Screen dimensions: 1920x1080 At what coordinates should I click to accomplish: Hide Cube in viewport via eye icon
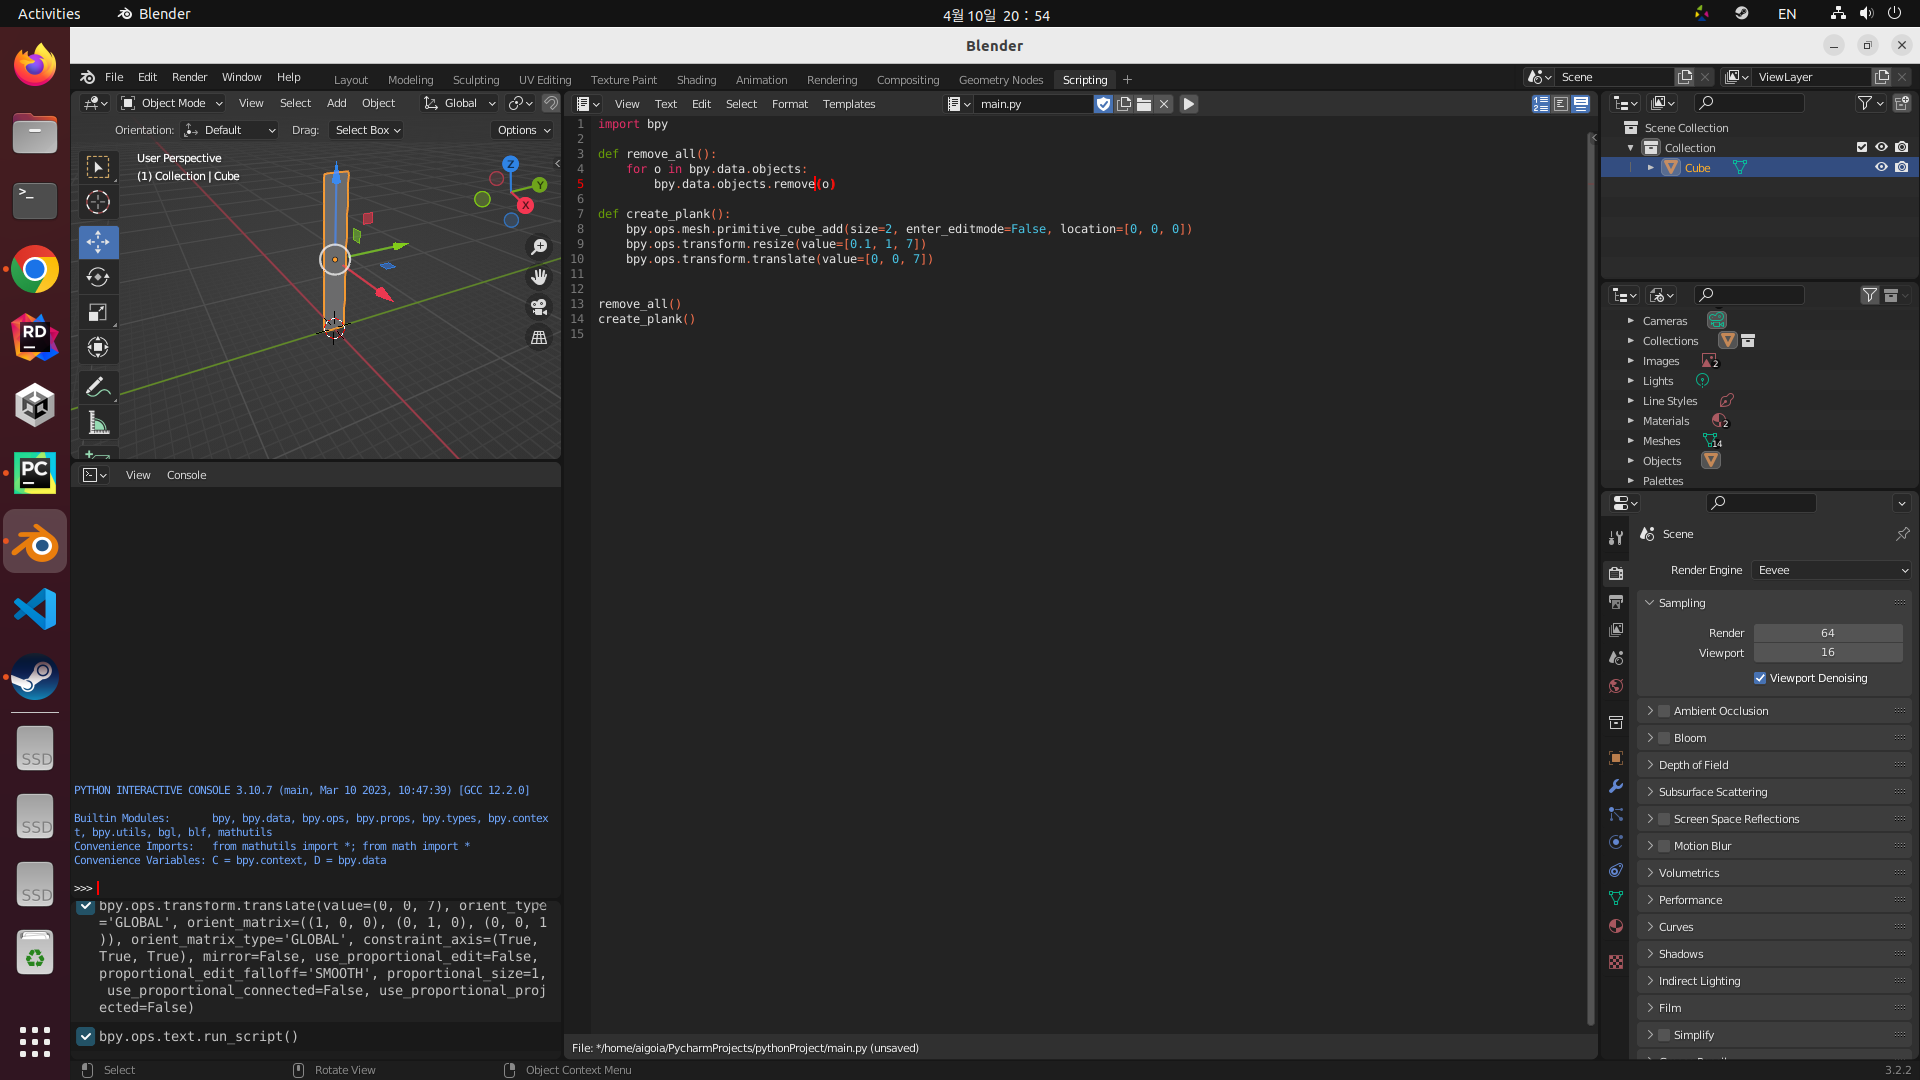point(1881,167)
